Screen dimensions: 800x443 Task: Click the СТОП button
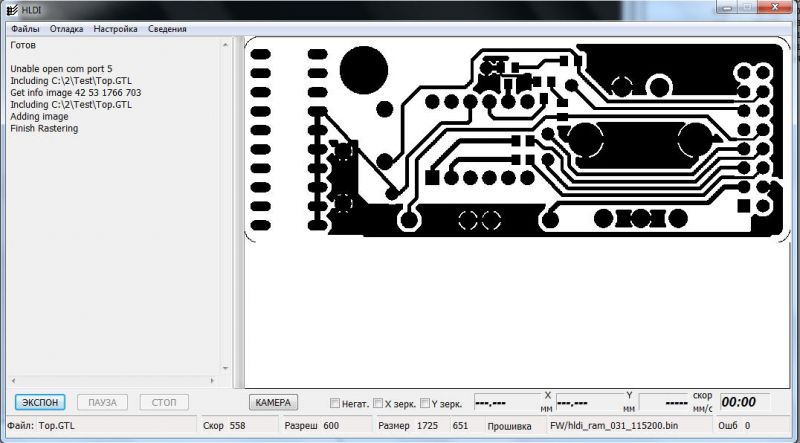[x=164, y=402]
